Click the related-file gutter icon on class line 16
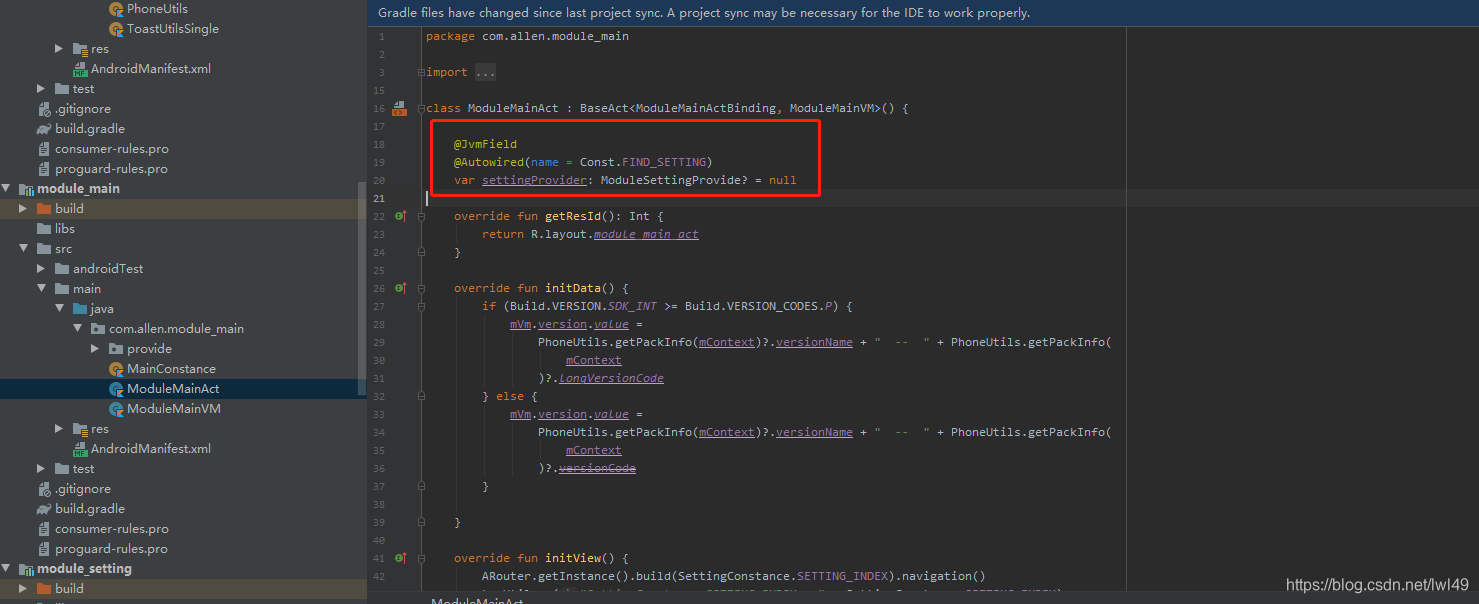Screen dimensions: 1479x604 point(399,108)
